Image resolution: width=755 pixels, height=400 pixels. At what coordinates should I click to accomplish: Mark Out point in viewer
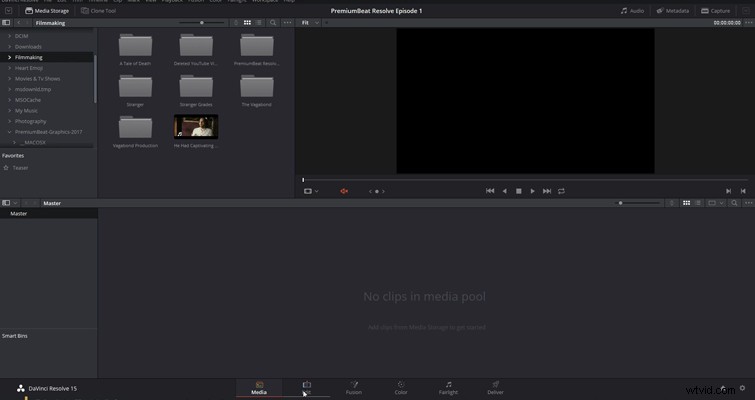[x=743, y=191]
